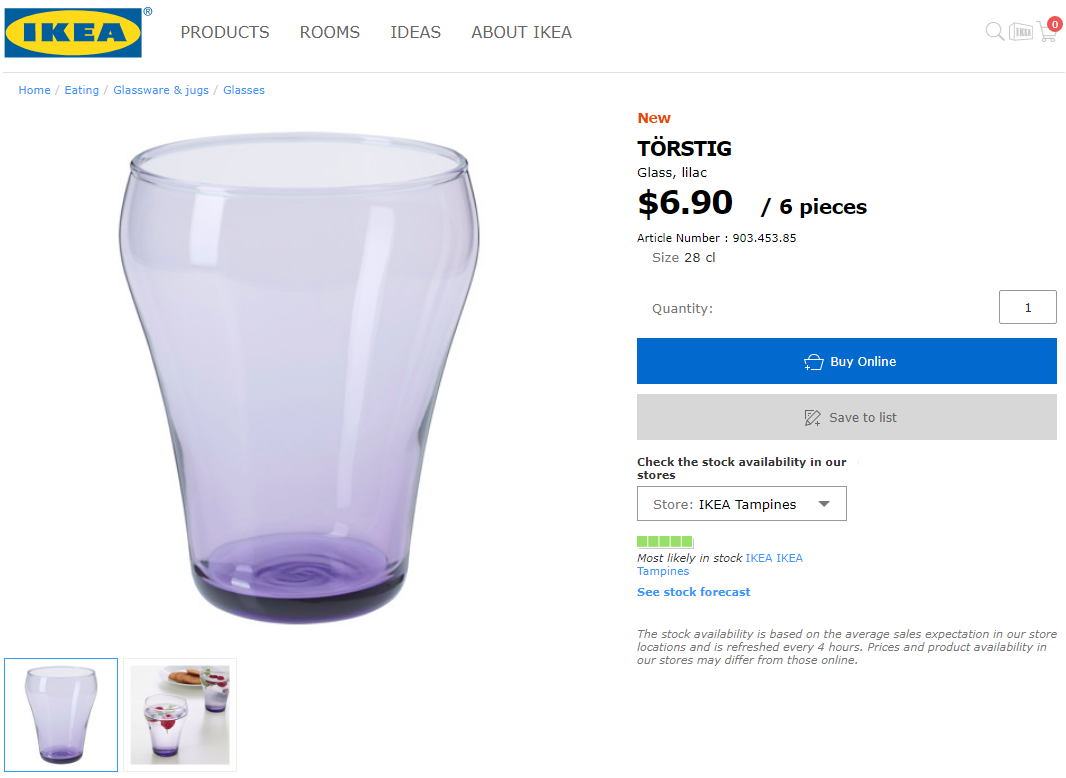The image size is (1066, 778).
Task: Open the shopping cart icon
Action: pos(1047,32)
